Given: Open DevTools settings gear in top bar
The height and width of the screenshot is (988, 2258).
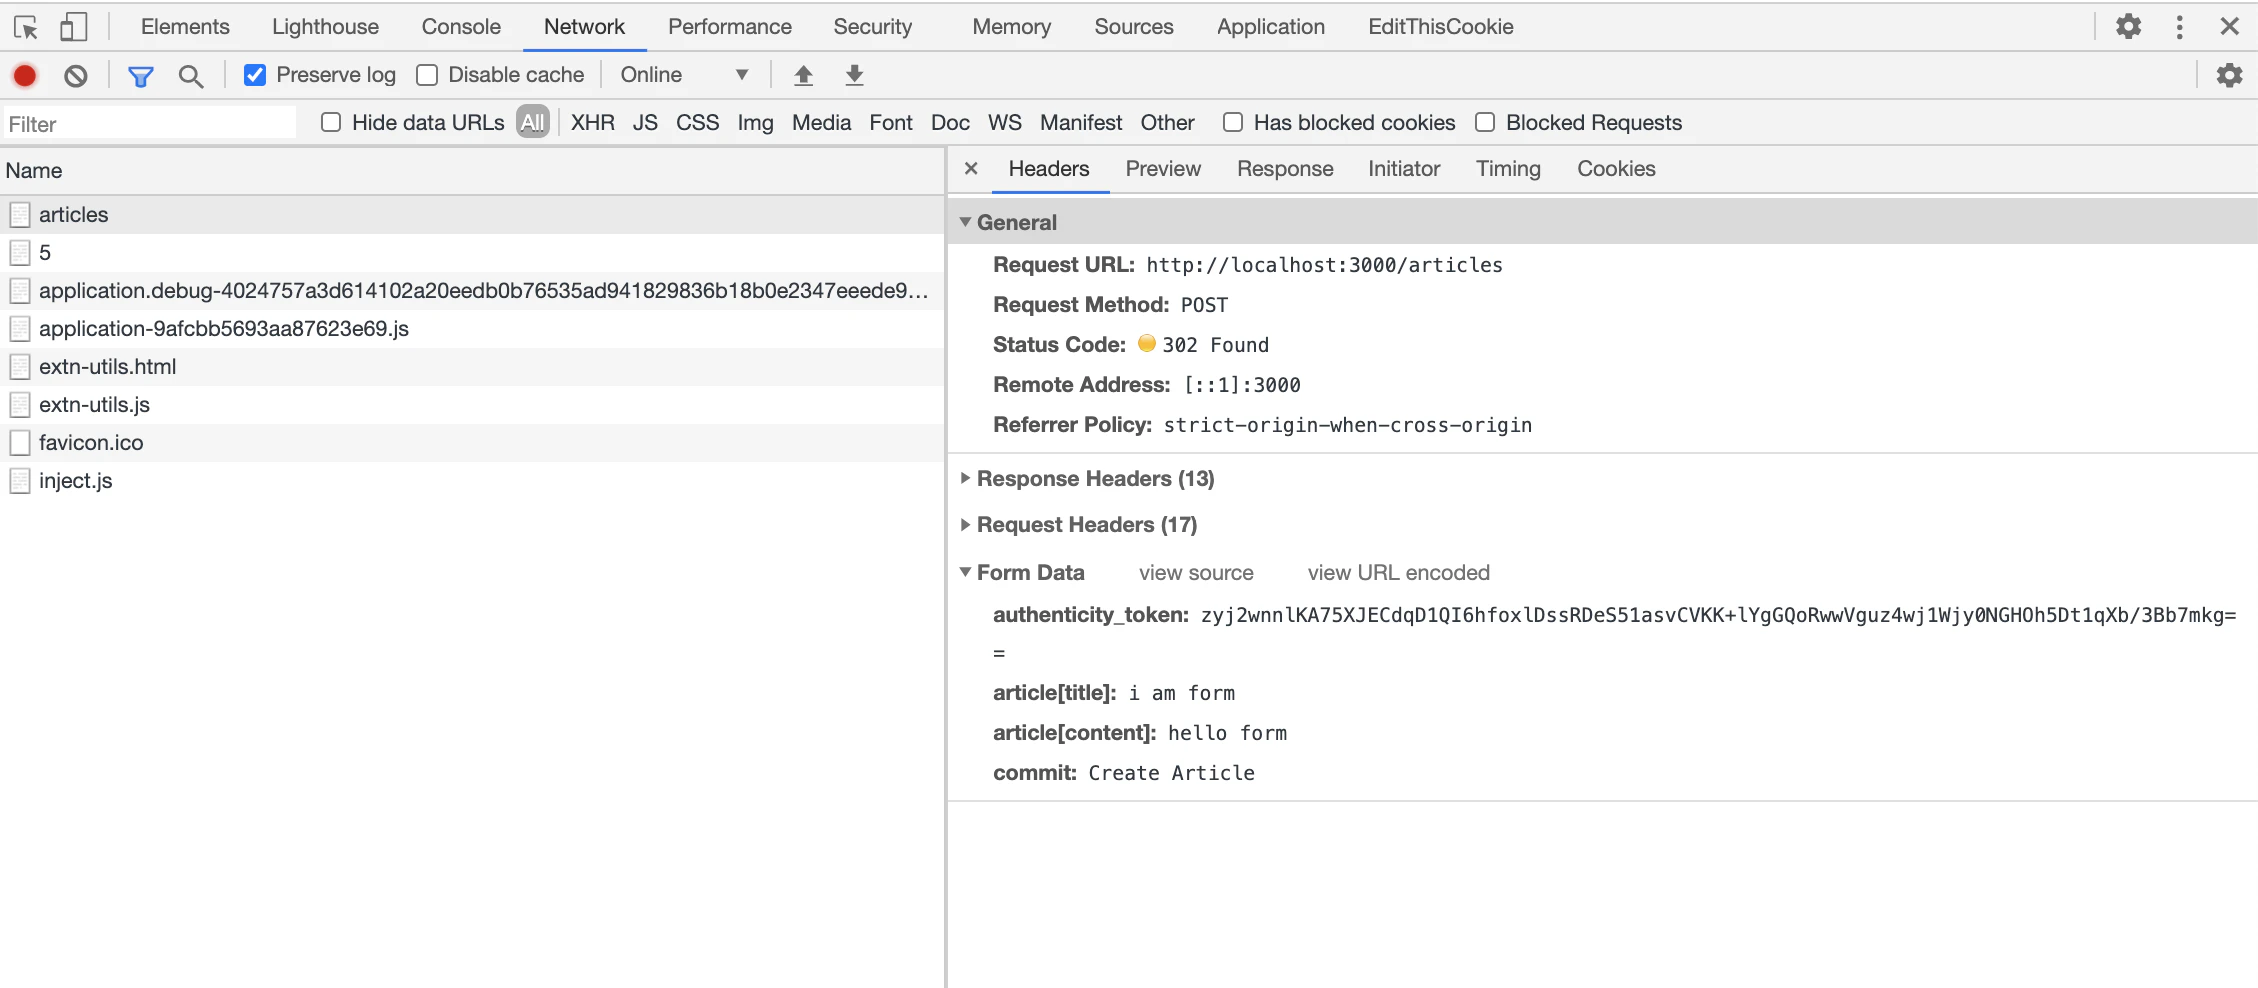Looking at the screenshot, I should pos(2129,27).
